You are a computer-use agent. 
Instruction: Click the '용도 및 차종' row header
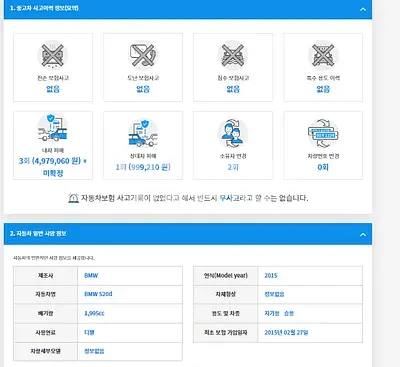coord(226,313)
